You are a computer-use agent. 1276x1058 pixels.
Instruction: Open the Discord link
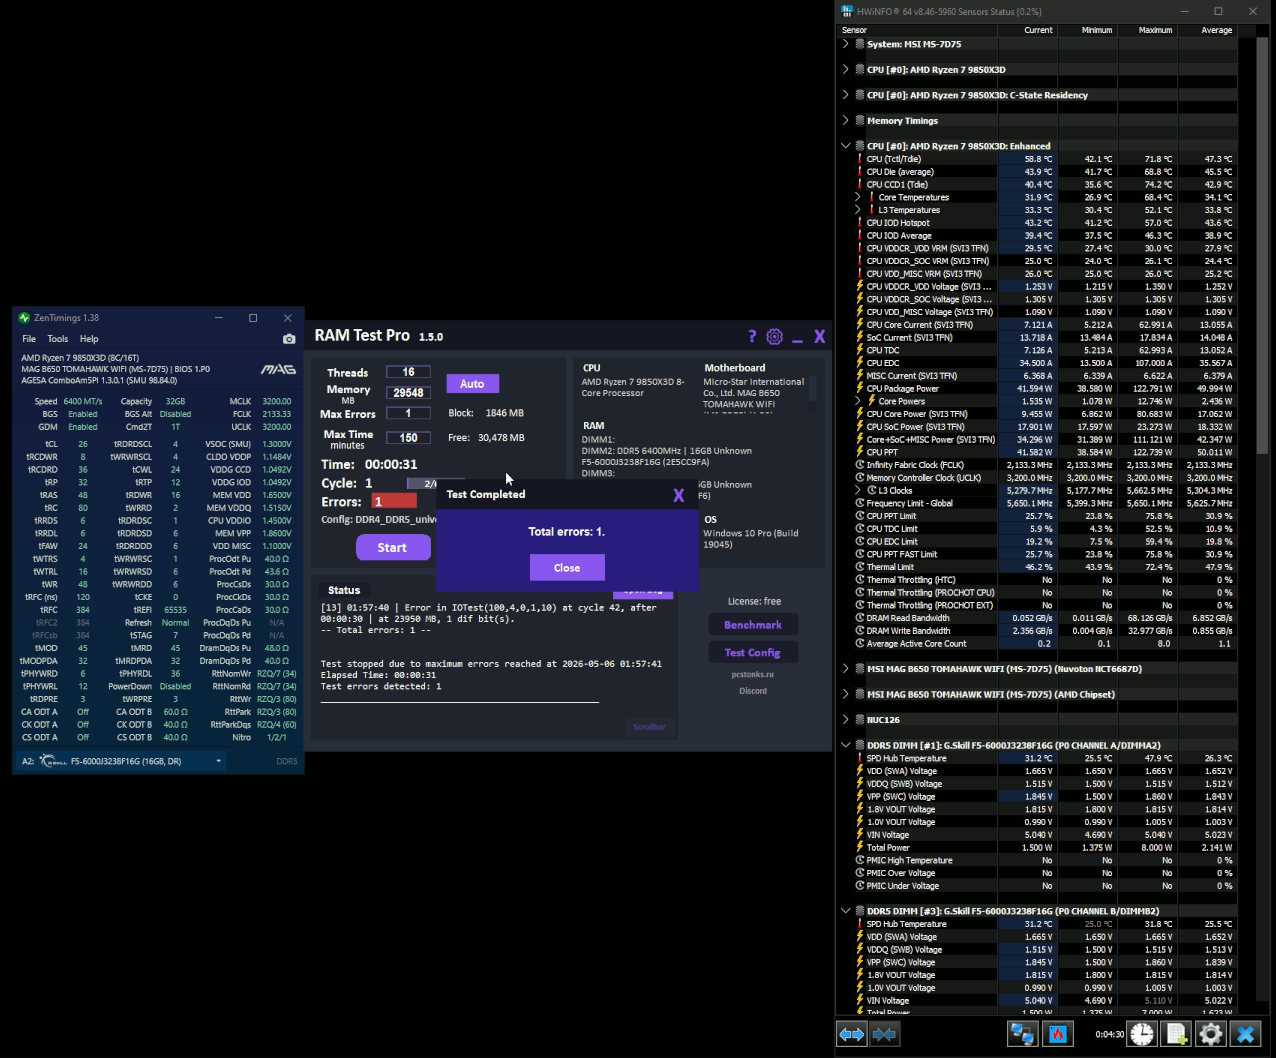point(753,691)
